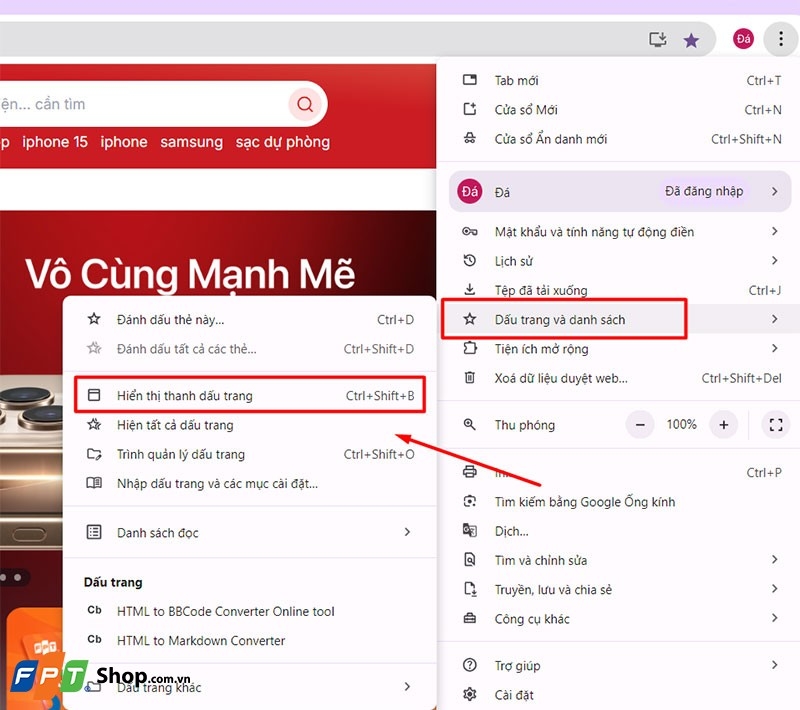Open Trình quản lý dấu trang
The width and height of the screenshot is (800, 710).
point(250,454)
